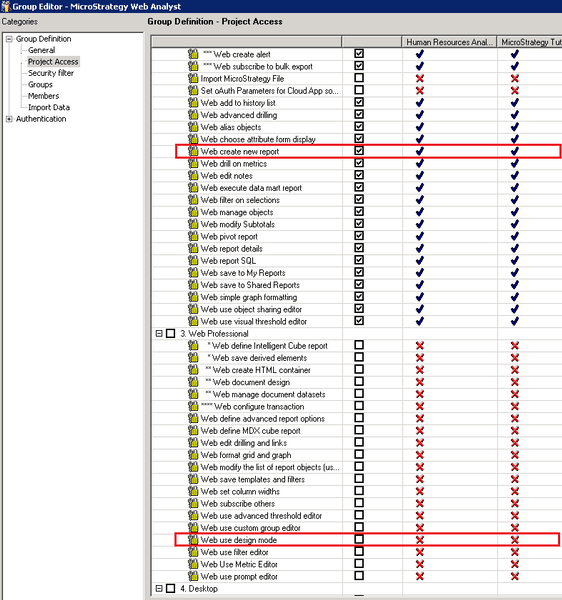The image size is (562, 600).
Task: Click the privilege icon beside Web use design mode
Action: 193,540
